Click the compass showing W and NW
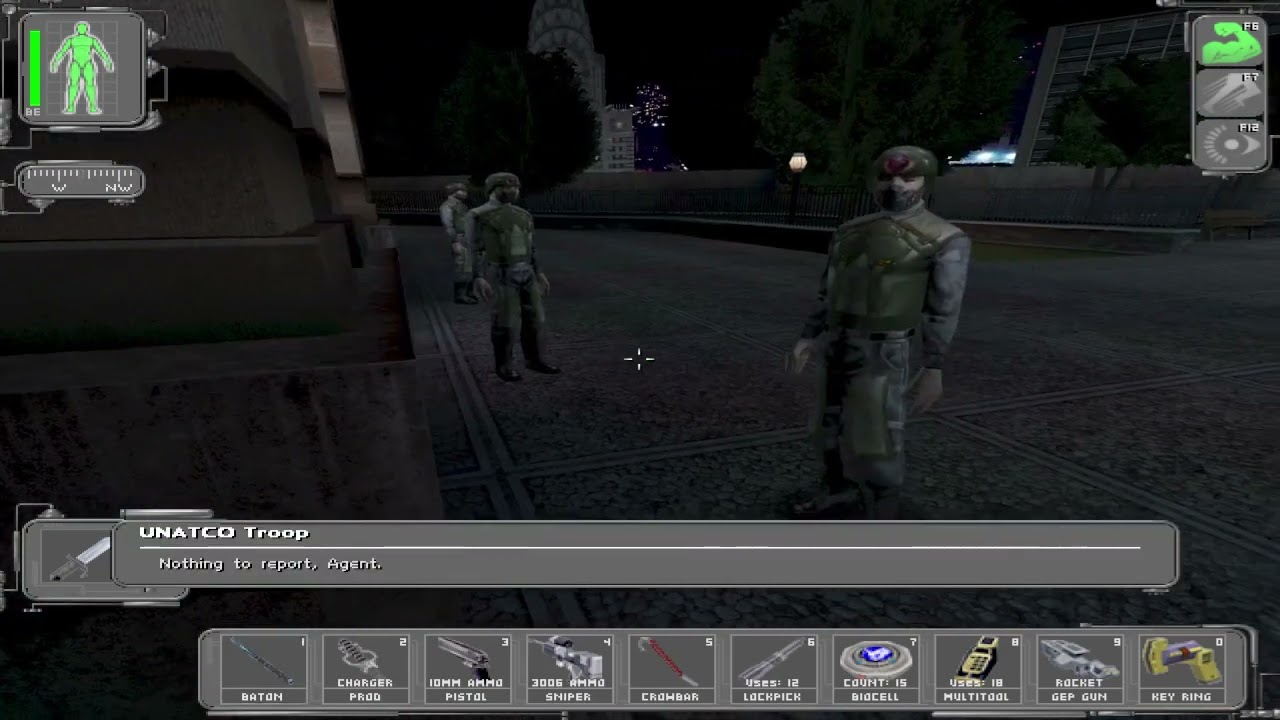 click(81, 182)
